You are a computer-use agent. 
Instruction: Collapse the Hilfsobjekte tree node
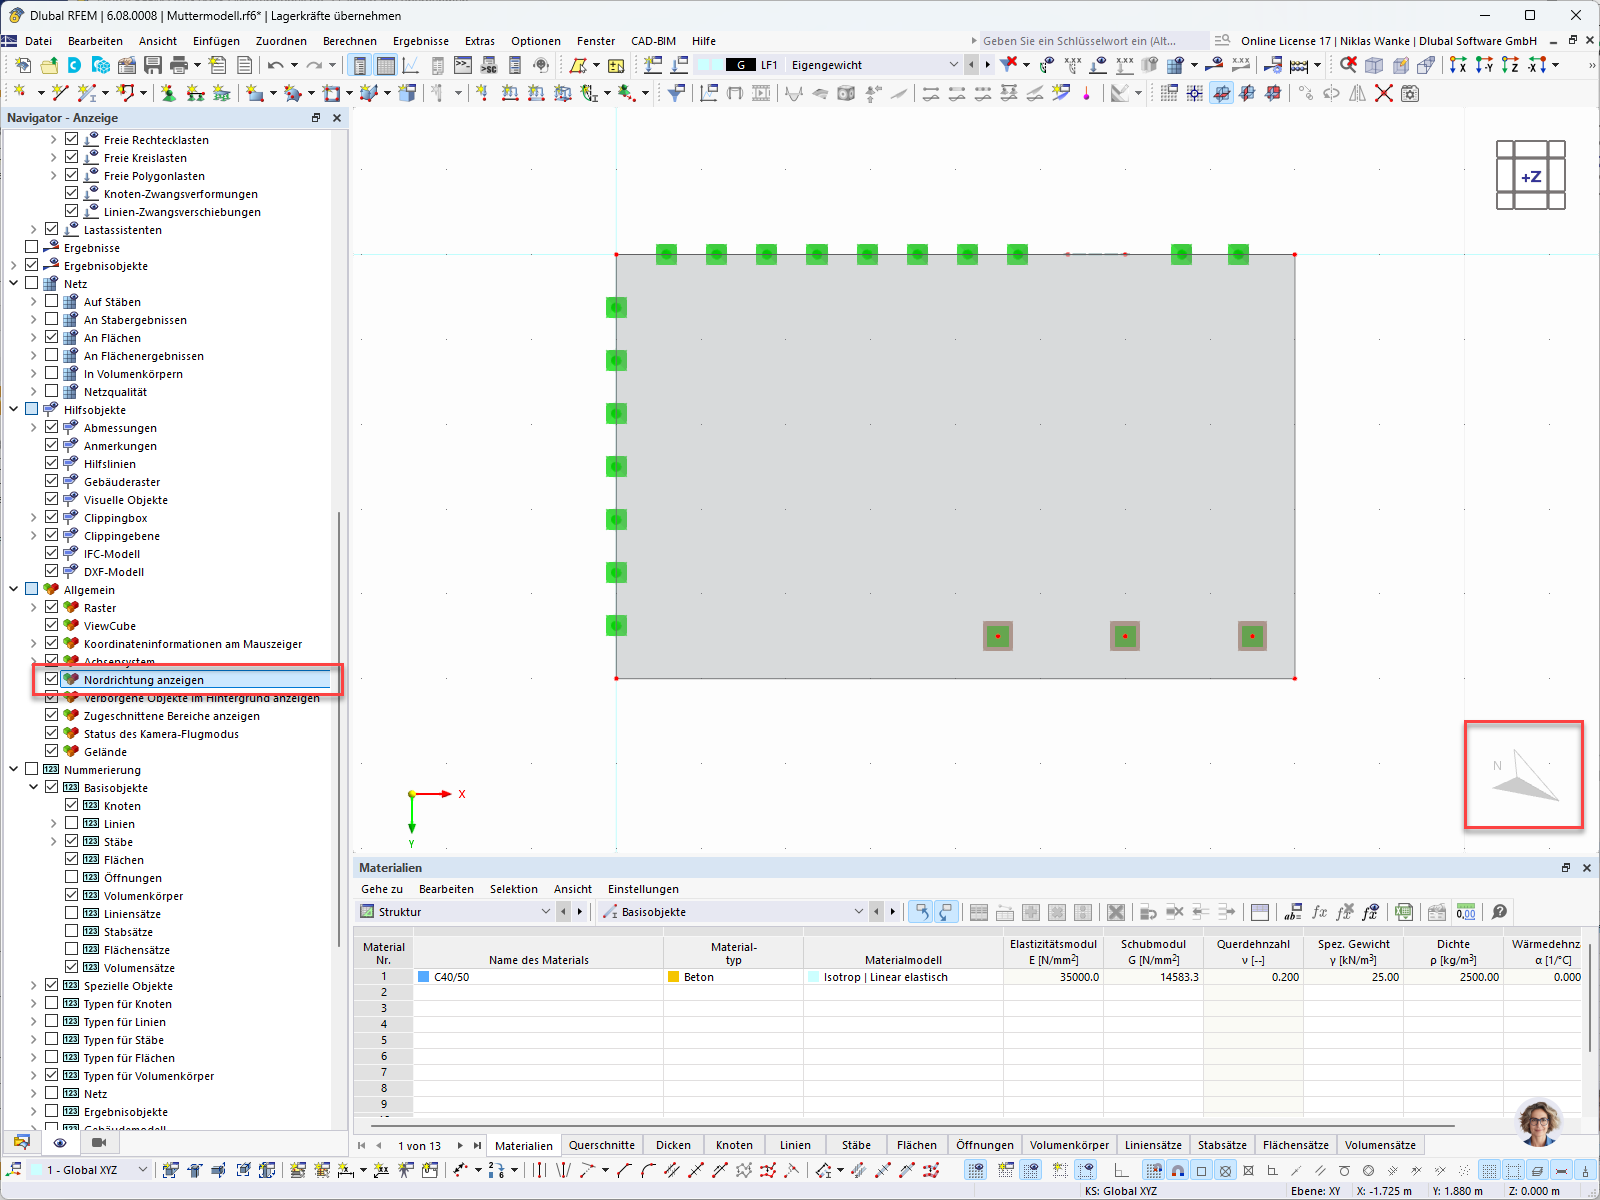pyautogui.click(x=14, y=409)
